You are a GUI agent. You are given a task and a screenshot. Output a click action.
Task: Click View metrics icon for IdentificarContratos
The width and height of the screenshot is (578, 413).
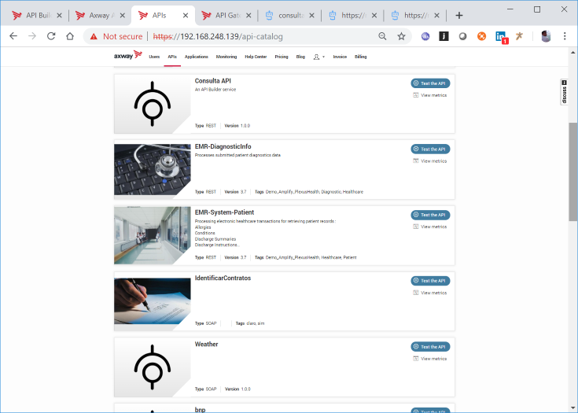point(416,292)
